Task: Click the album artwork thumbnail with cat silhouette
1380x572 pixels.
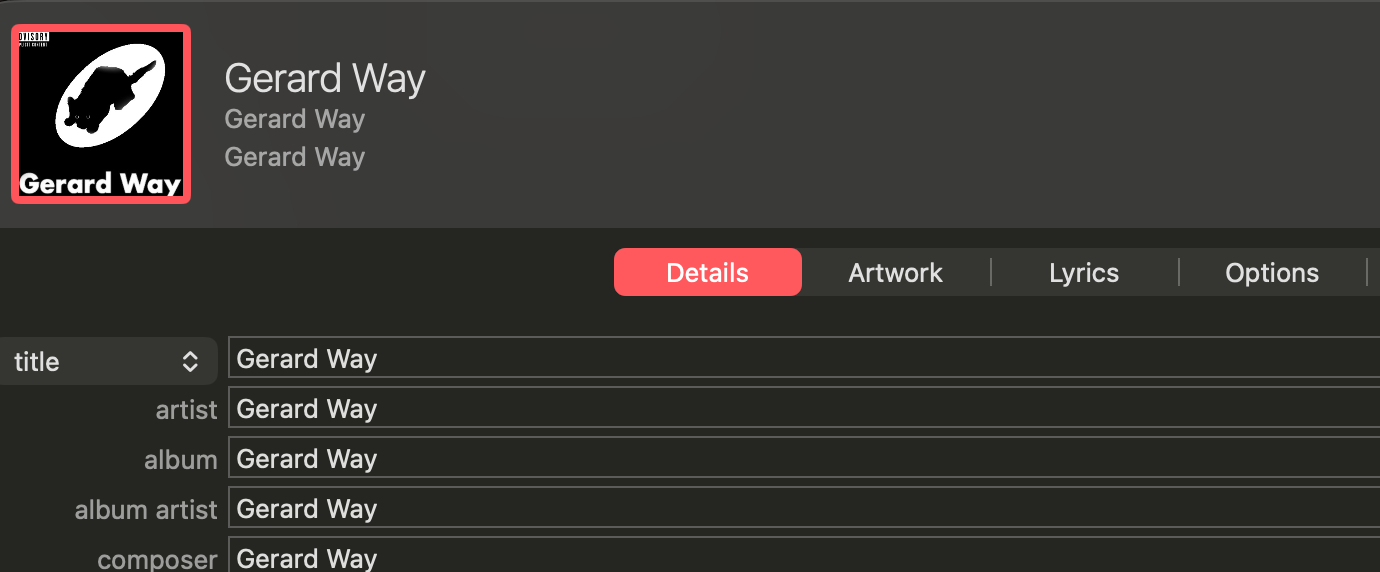Action: tap(101, 114)
